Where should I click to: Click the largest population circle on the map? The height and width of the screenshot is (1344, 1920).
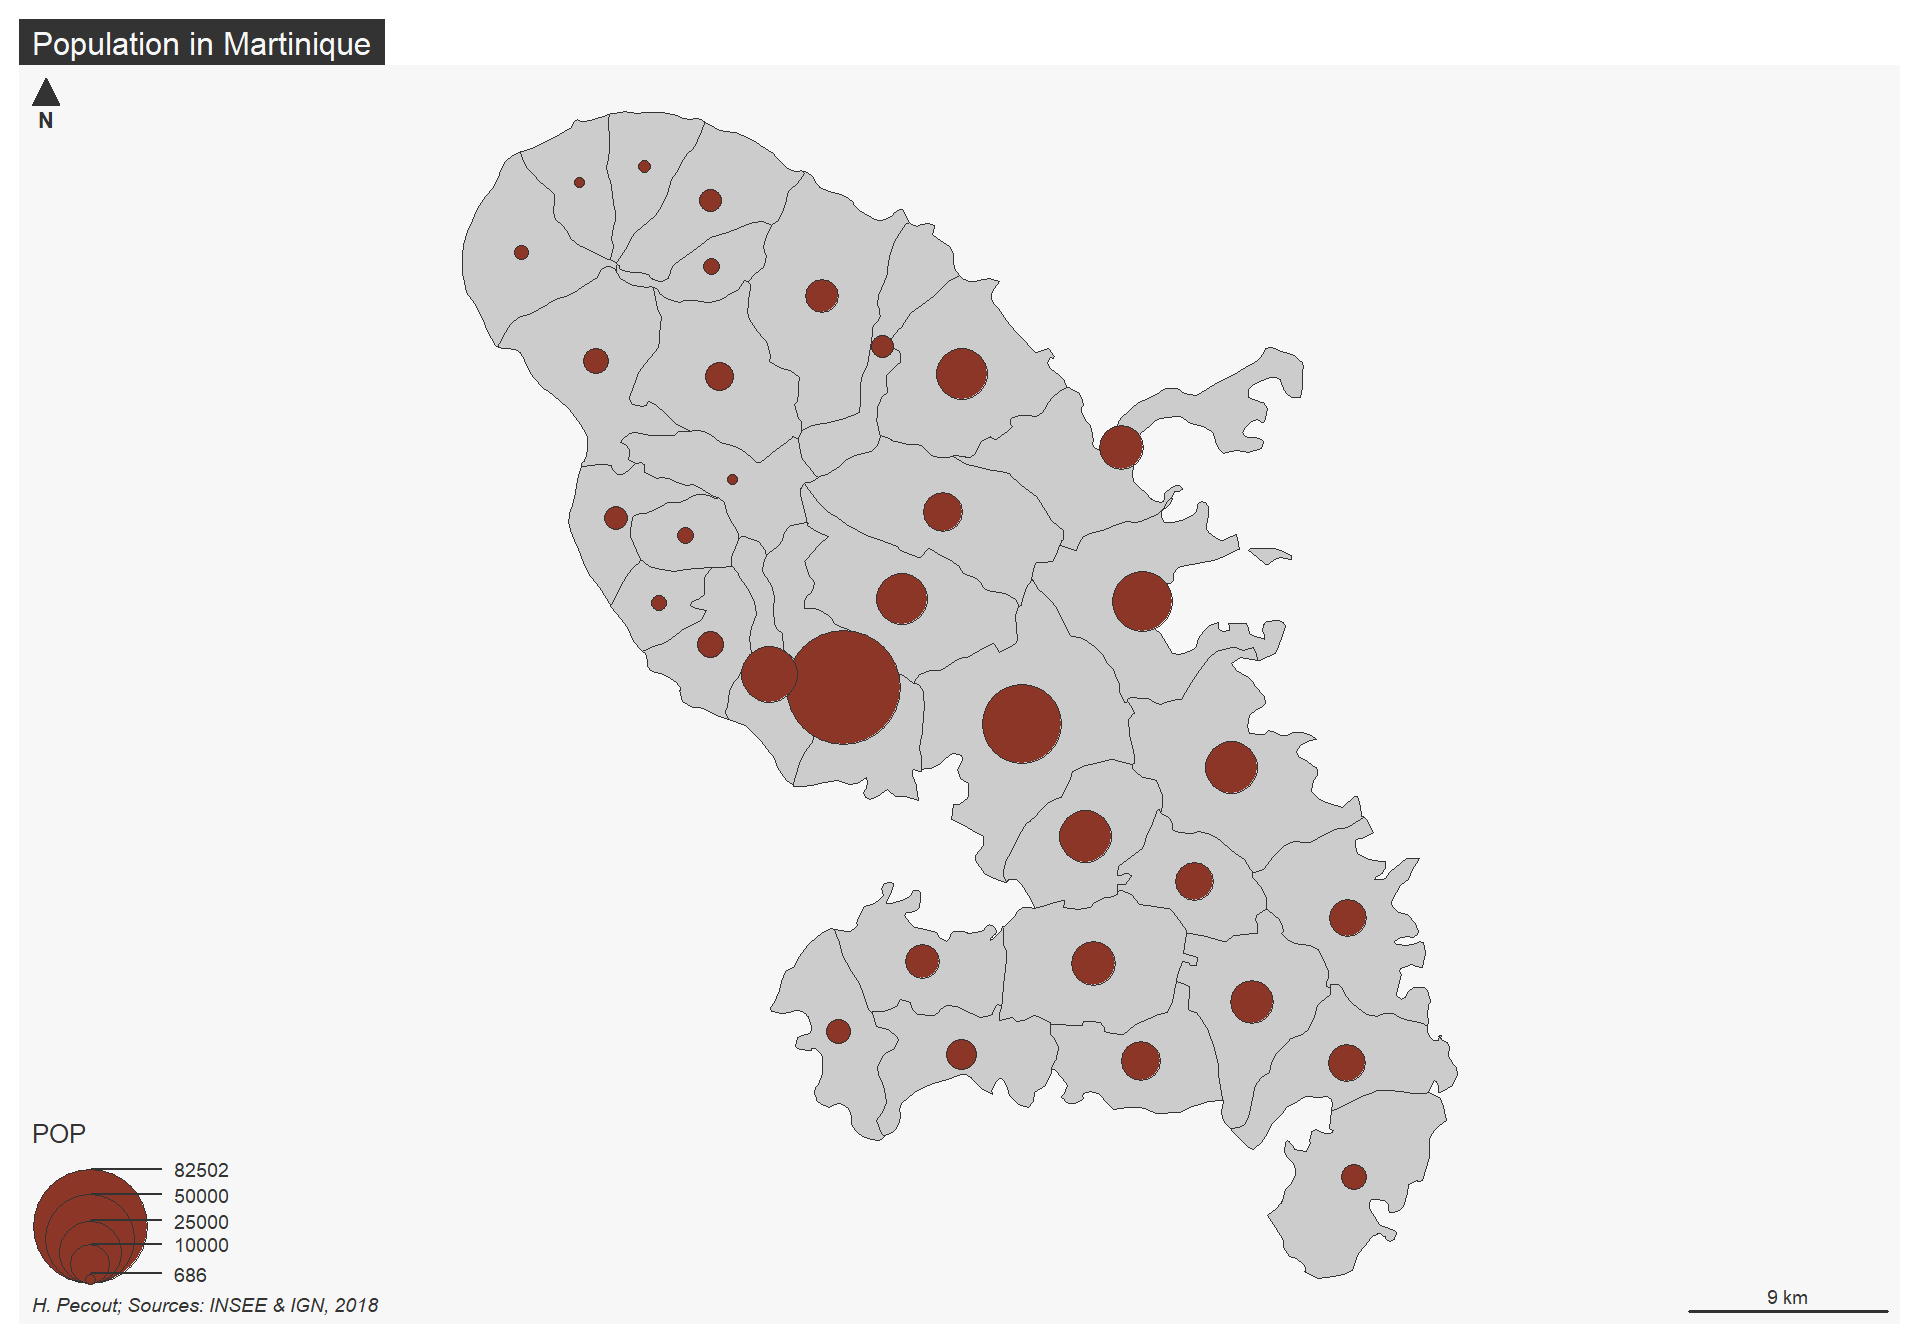point(843,687)
